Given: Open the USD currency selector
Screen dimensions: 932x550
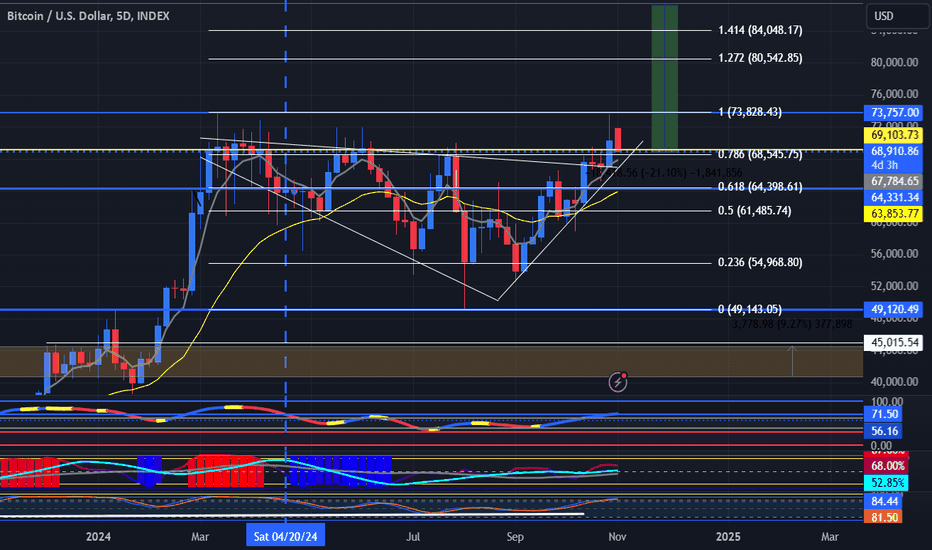Looking at the screenshot, I should coord(896,16).
